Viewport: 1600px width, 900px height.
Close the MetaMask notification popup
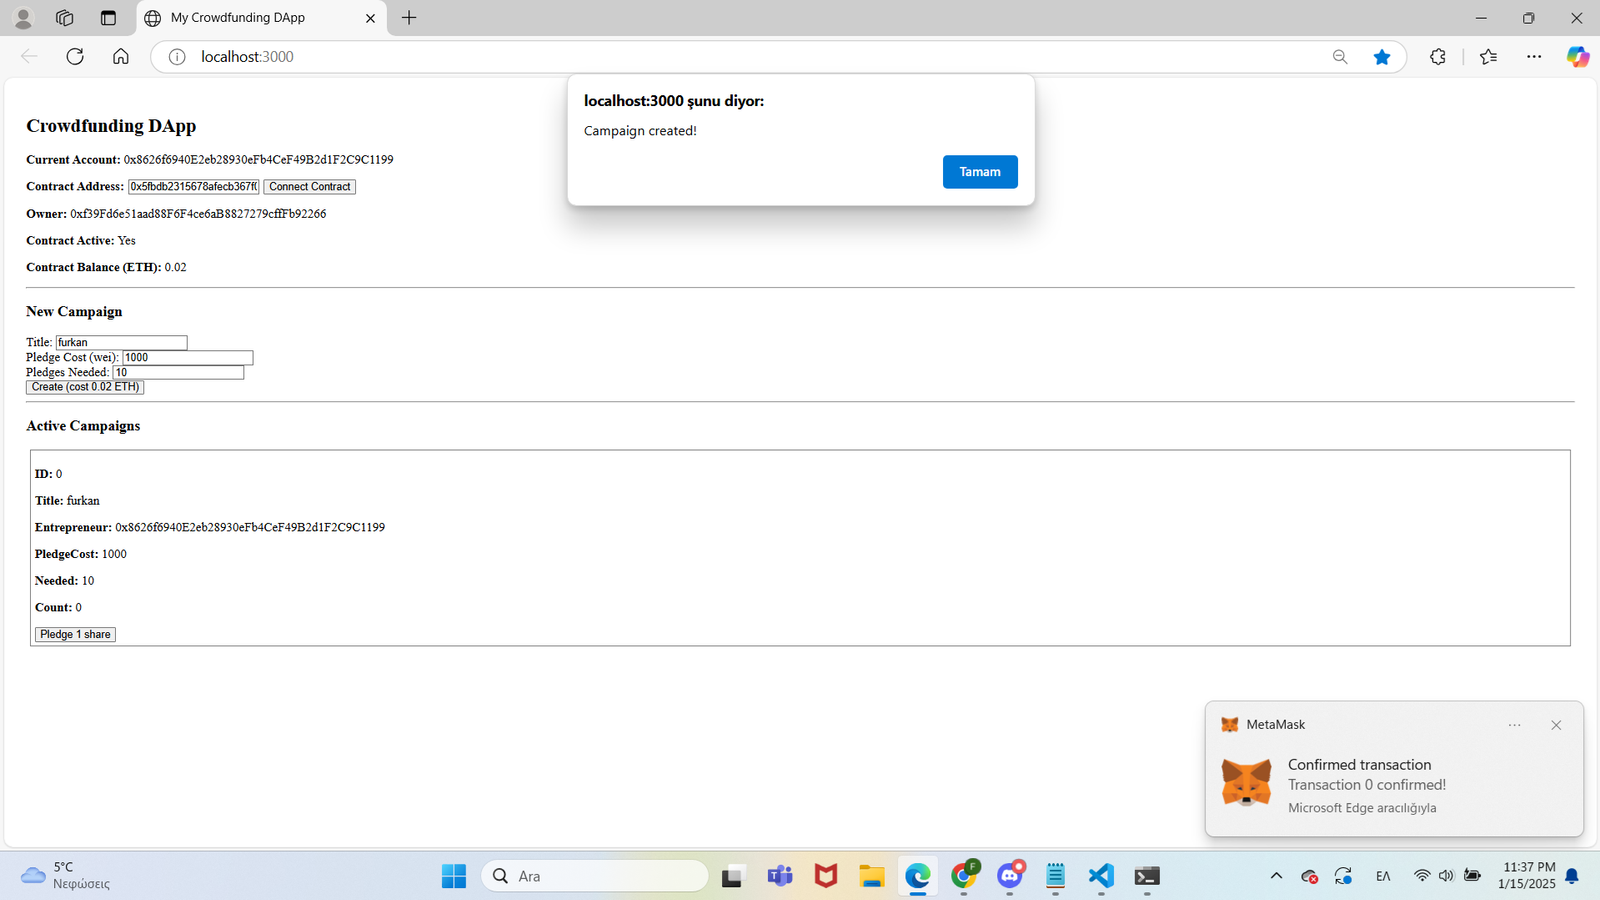point(1556,725)
